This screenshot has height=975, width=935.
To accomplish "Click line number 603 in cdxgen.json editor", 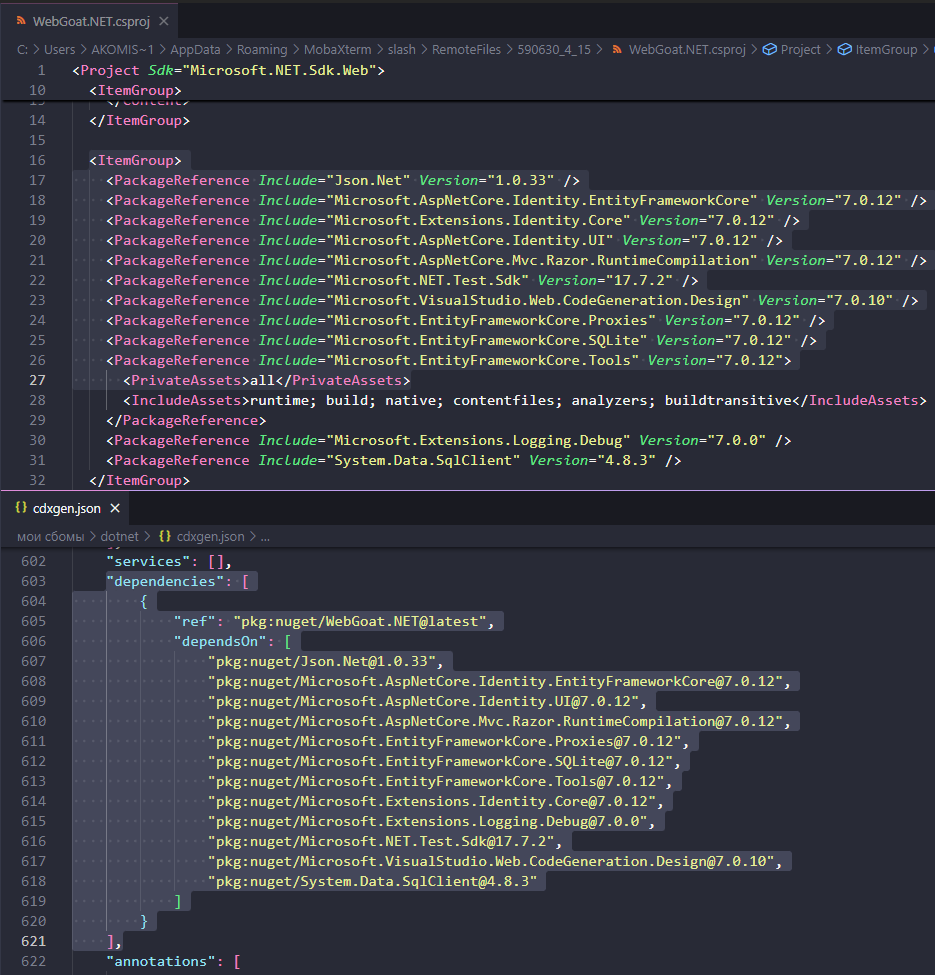I will pos(34,581).
